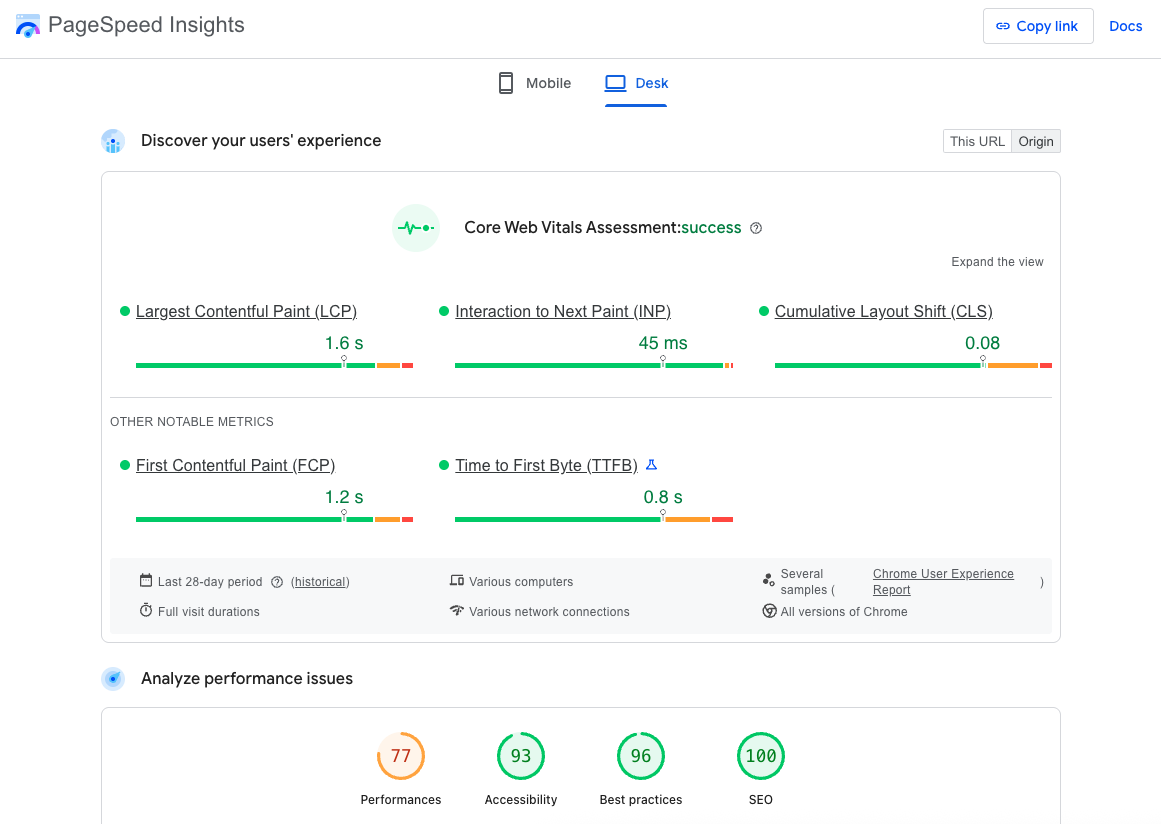Click the Analyze performance issues heading
The image size is (1161, 824).
247,679
